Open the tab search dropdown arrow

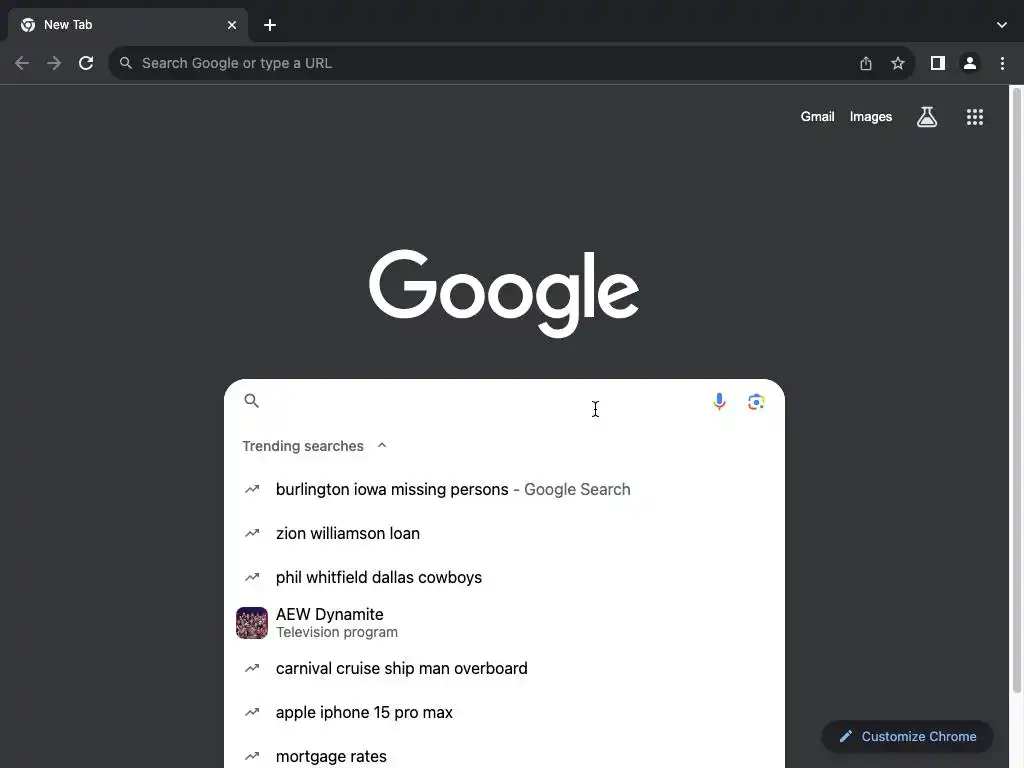pyautogui.click(x=1002, y=25)
